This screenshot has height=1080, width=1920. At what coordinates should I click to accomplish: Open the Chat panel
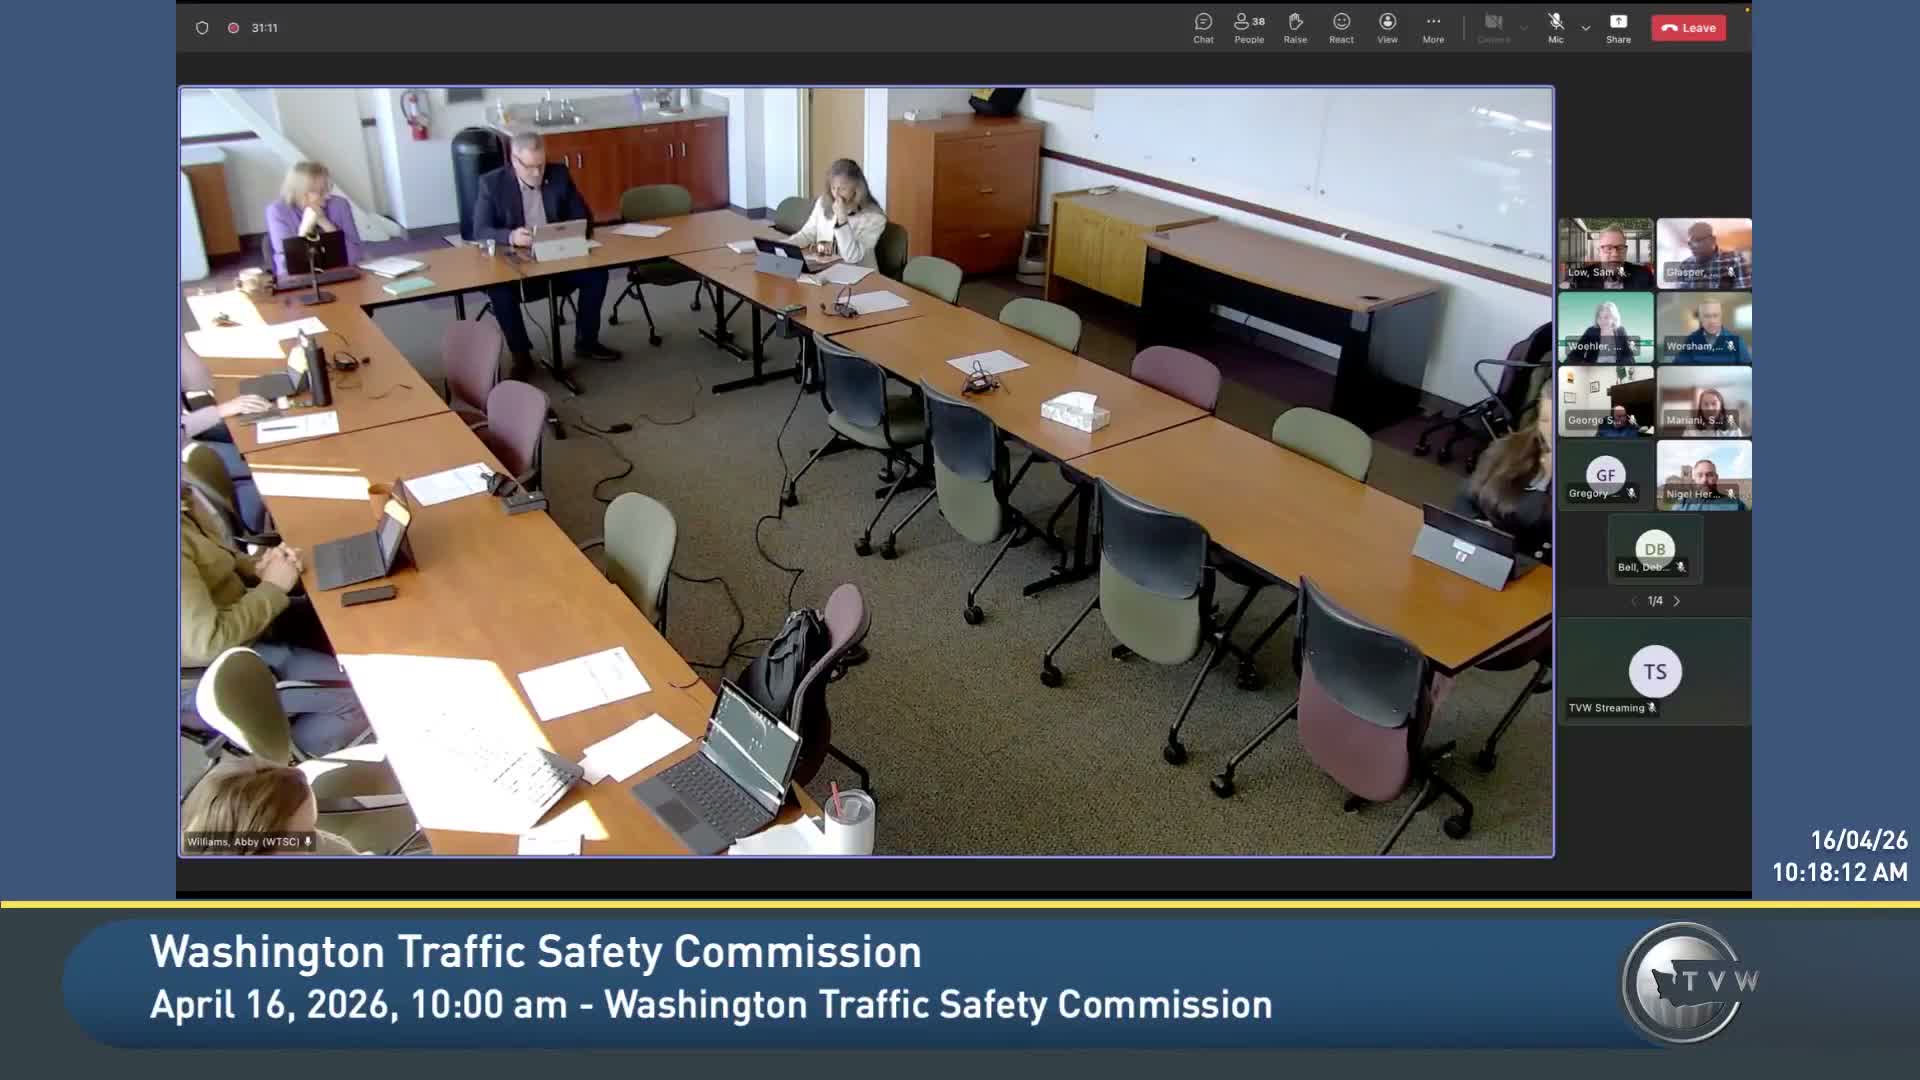point(1203,28)
